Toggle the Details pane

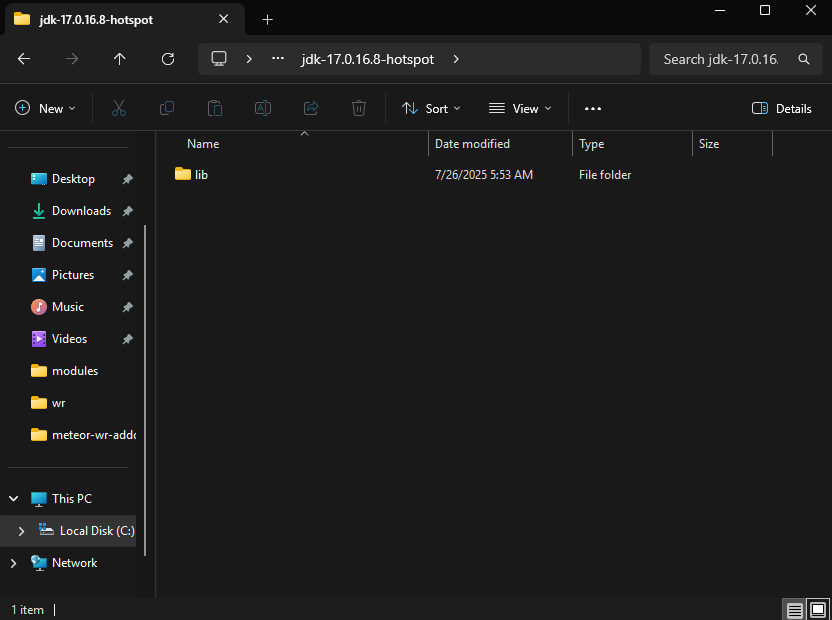click(x=782, y=108)
